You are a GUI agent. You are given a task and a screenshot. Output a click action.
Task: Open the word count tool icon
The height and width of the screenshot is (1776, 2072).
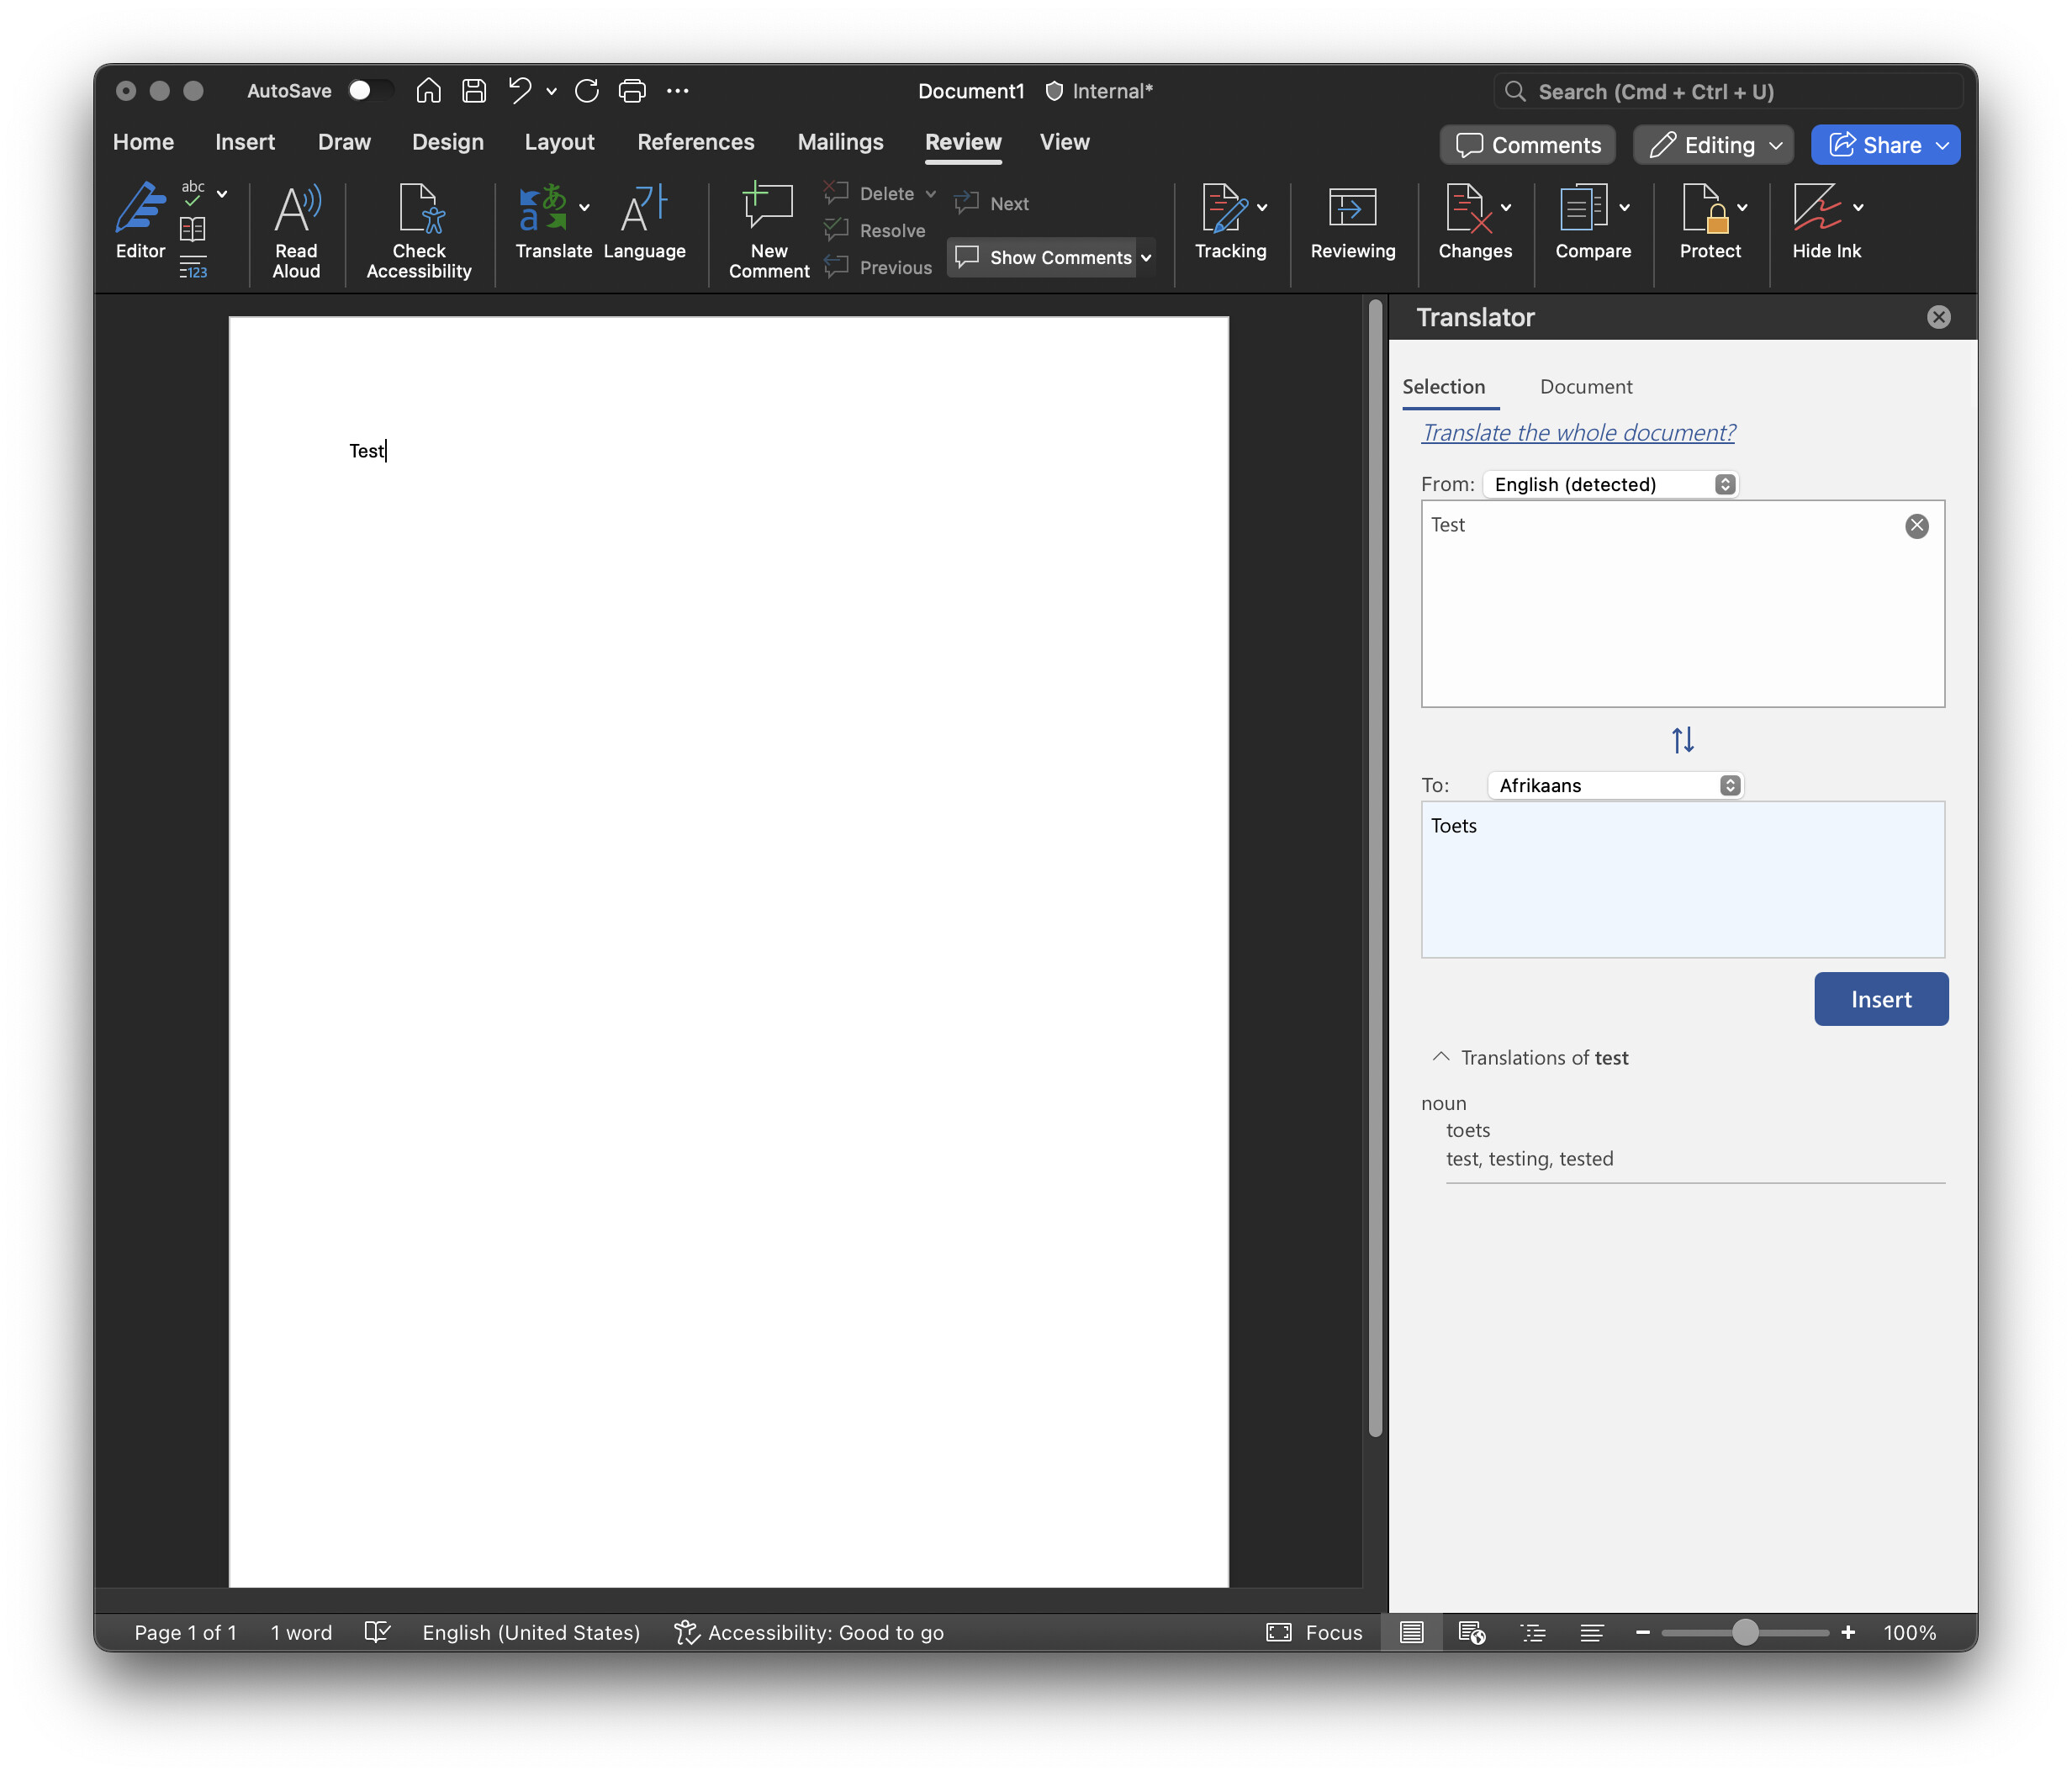[x=193, y=268]
